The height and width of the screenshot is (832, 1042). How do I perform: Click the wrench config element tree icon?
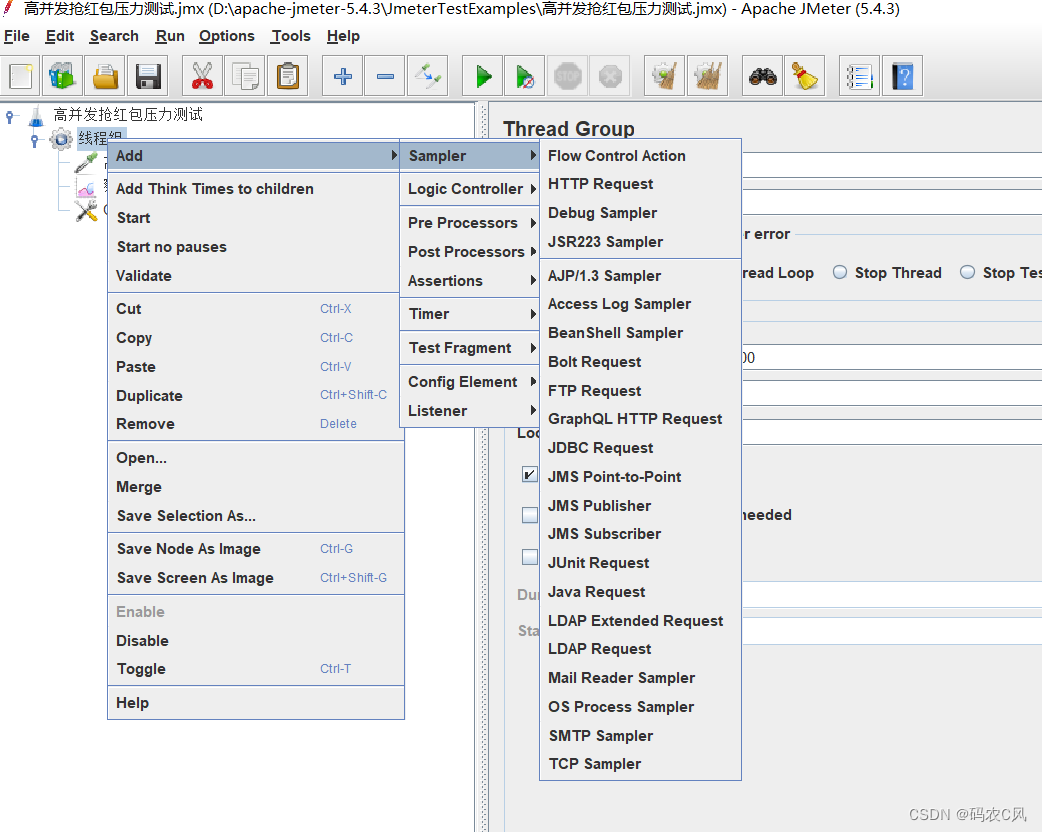pyautogui.click(x=86, y=212)
